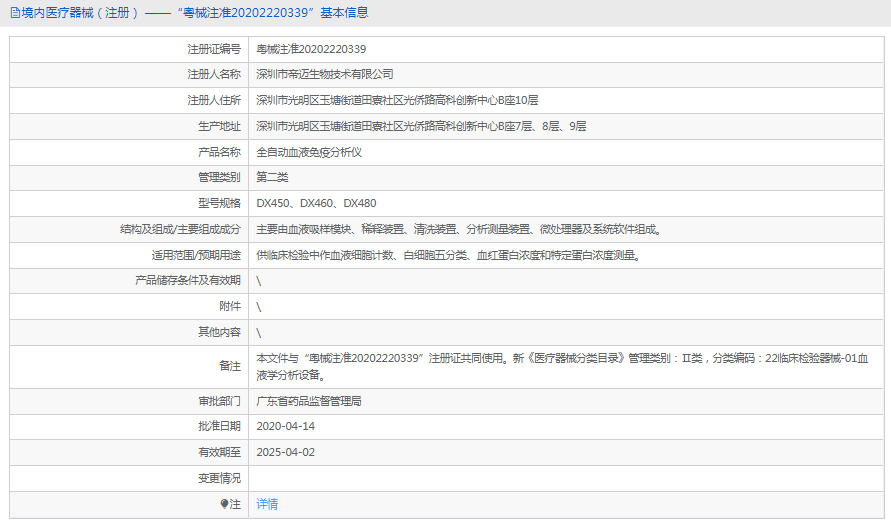The width and height of the screenshot is (891, 528).
Task: Click registrant address ending with B座10层
Action: click(x=397, y=101)
